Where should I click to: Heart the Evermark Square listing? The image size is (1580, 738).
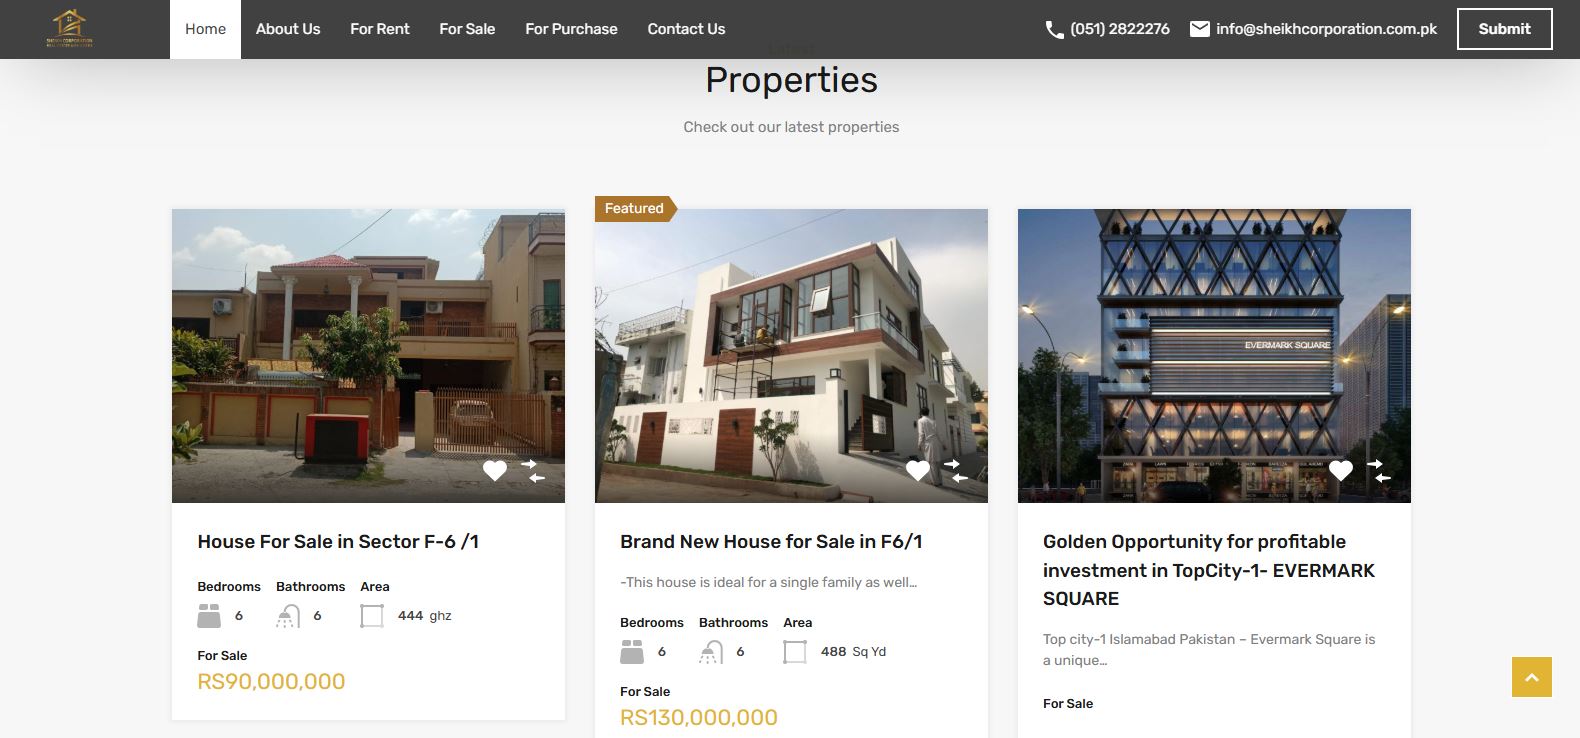point(1340,470)
